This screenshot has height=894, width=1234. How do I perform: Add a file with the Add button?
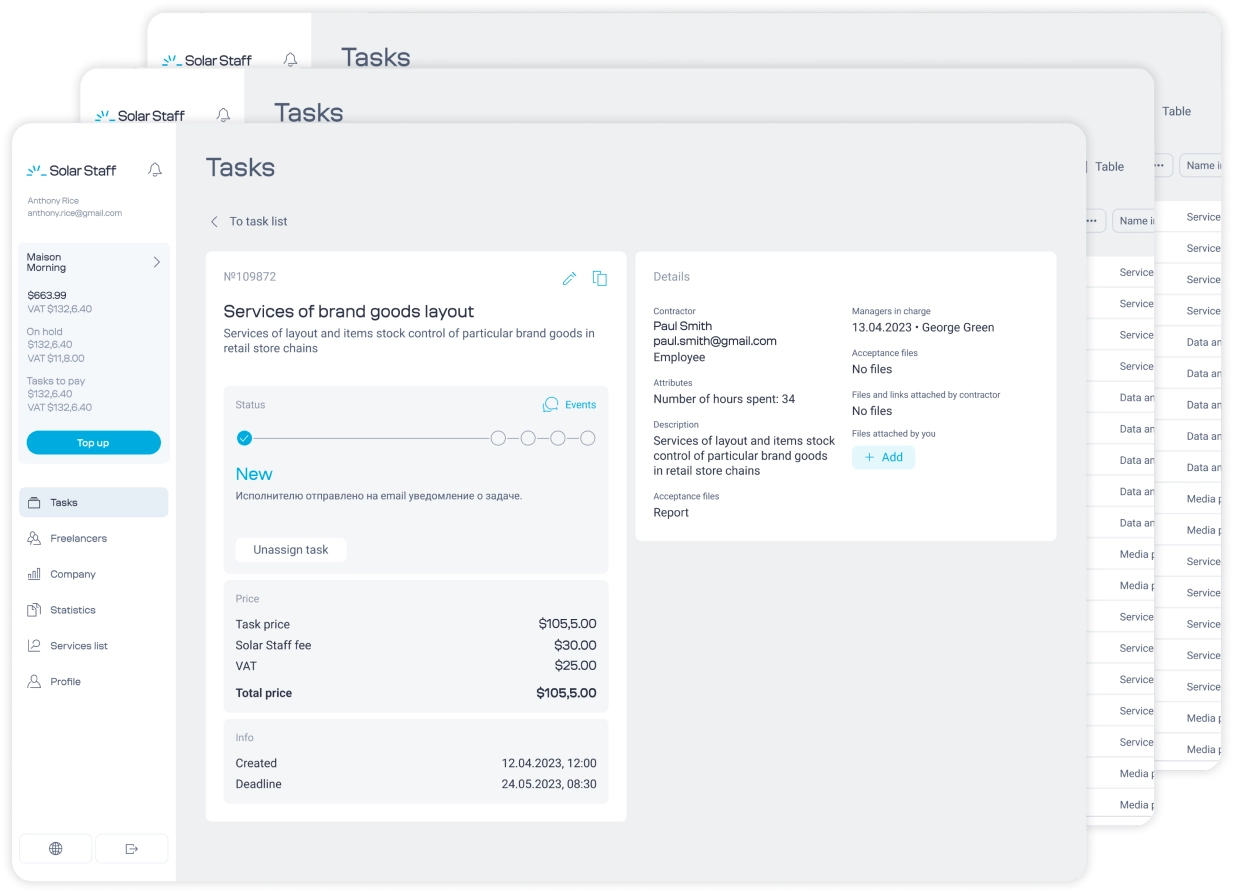[x=883, y=457]
